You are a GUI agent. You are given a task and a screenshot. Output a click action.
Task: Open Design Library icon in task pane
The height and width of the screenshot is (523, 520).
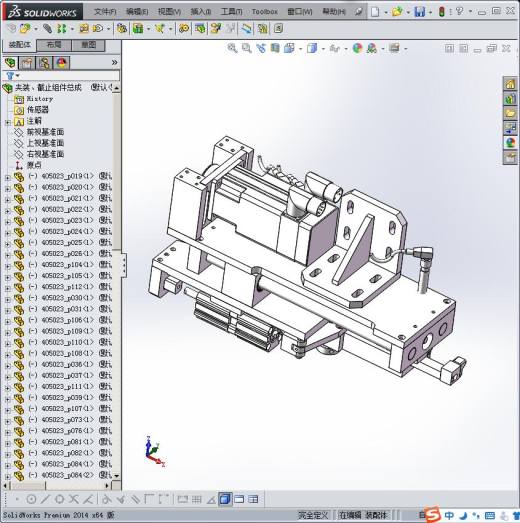510,99
